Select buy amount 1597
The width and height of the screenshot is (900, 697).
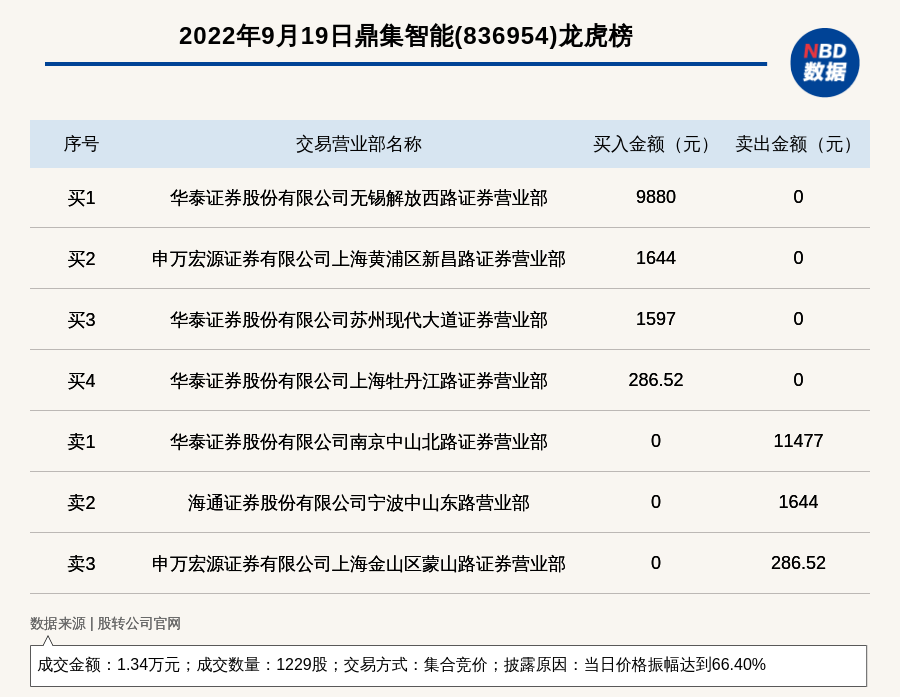coord(655,319)
